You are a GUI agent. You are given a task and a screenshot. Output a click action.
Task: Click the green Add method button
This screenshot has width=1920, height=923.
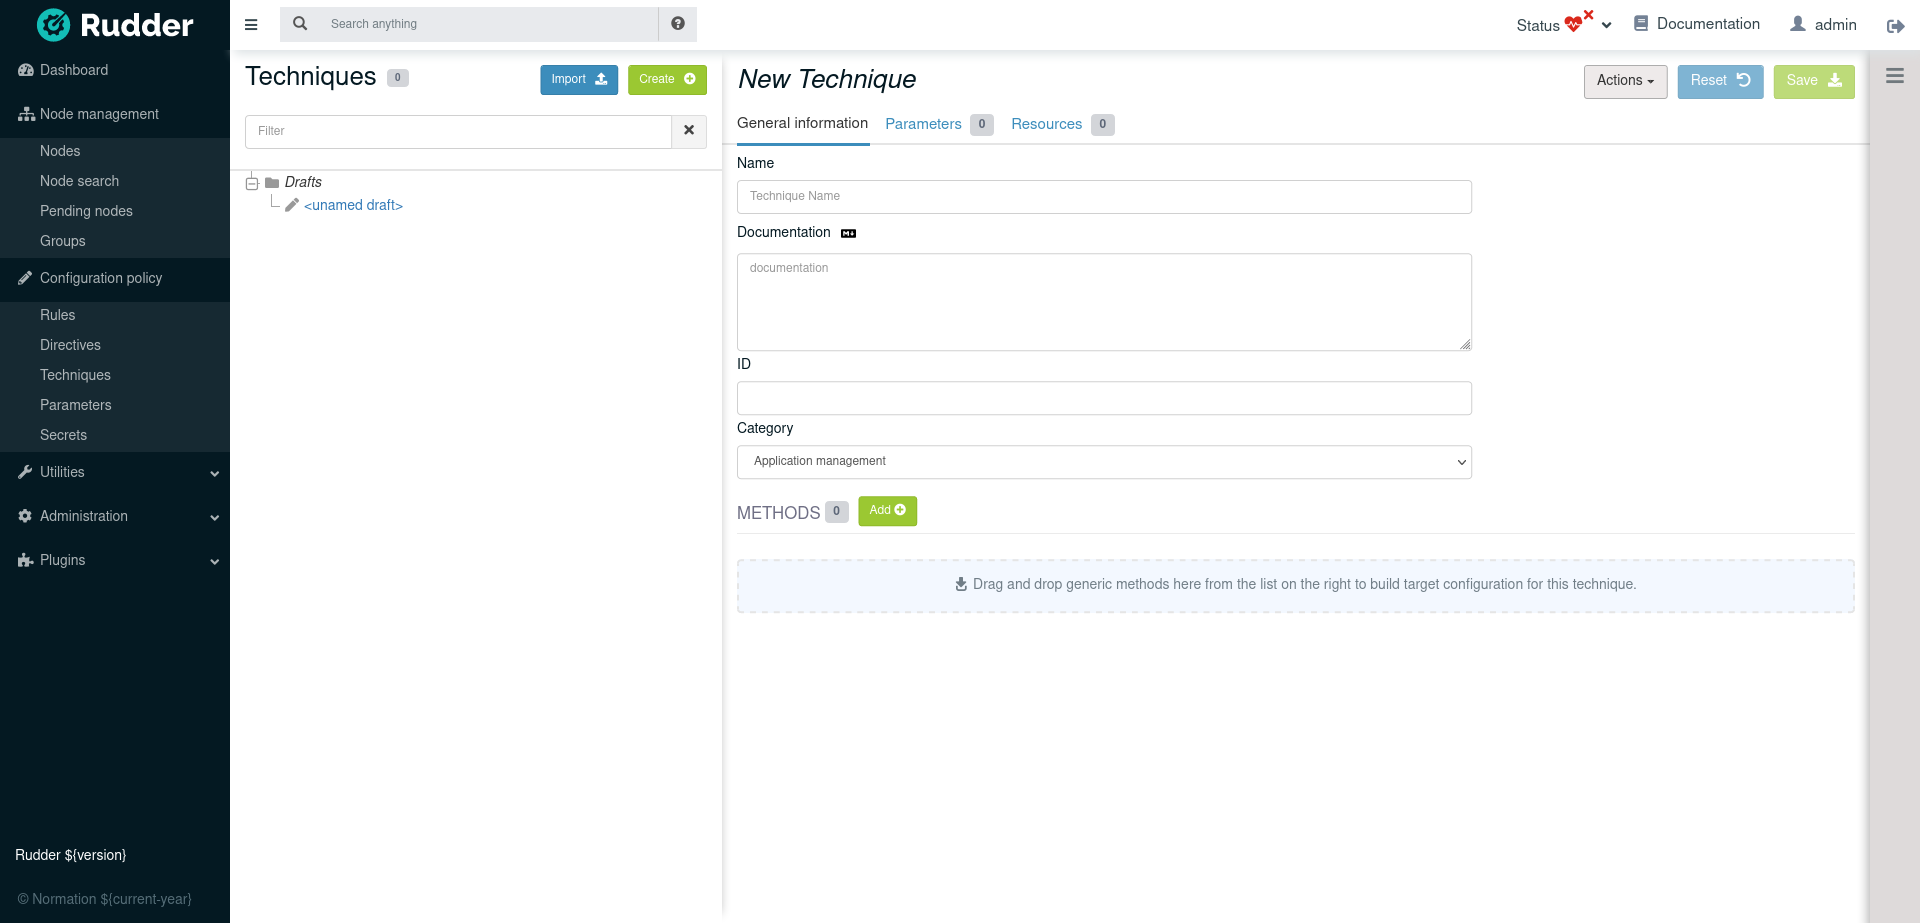pos(887,511)
